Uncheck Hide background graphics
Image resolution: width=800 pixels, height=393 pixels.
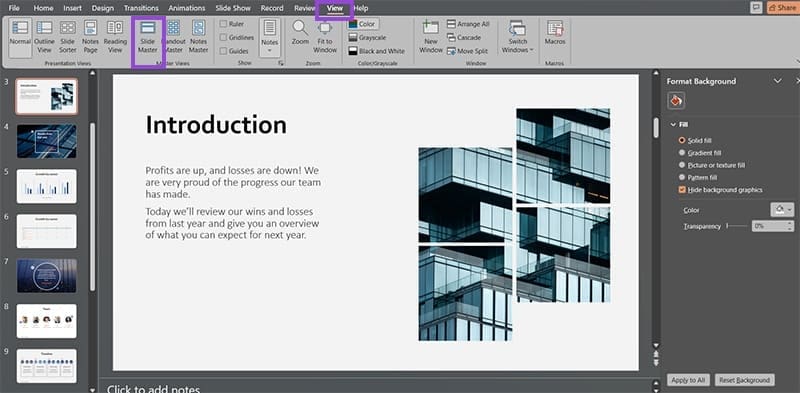(x=682, y=190)
